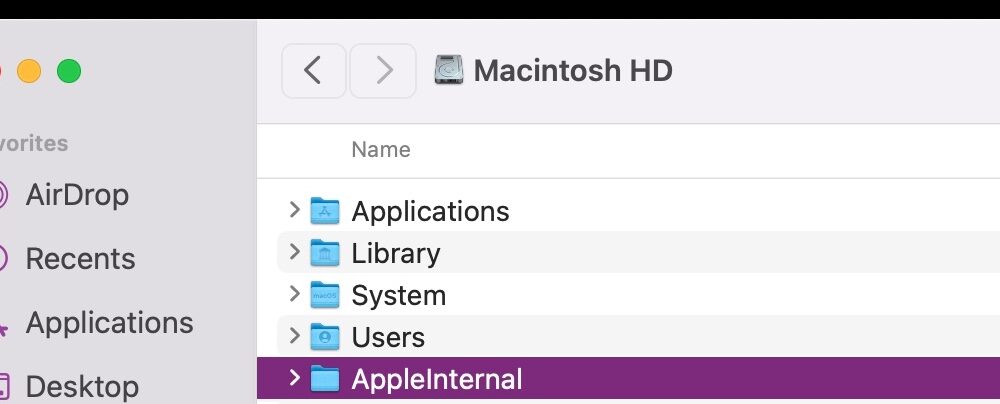This screenshot has height=404, width=1000.
Task: Expand the Library folder chevron
Action: (294, 251)
